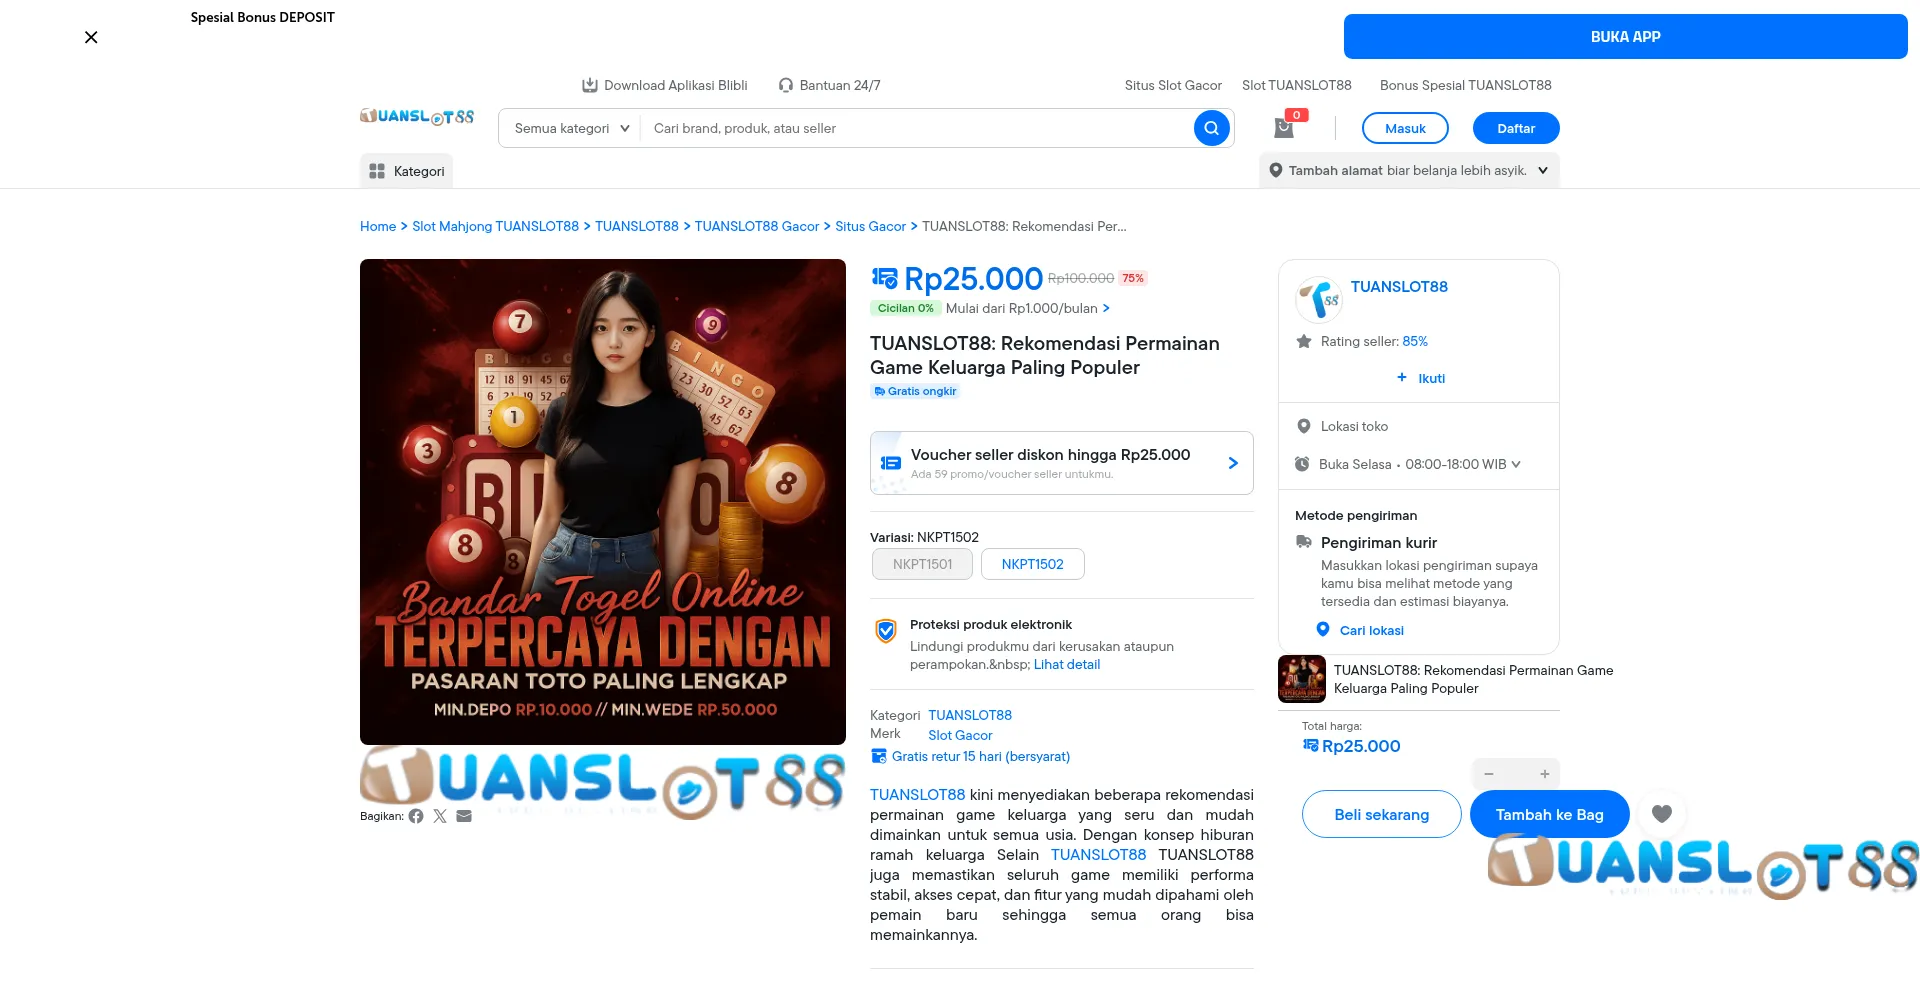The image size is (1920, 993).
Task: Click the product search input field
Action: [900, 128]
